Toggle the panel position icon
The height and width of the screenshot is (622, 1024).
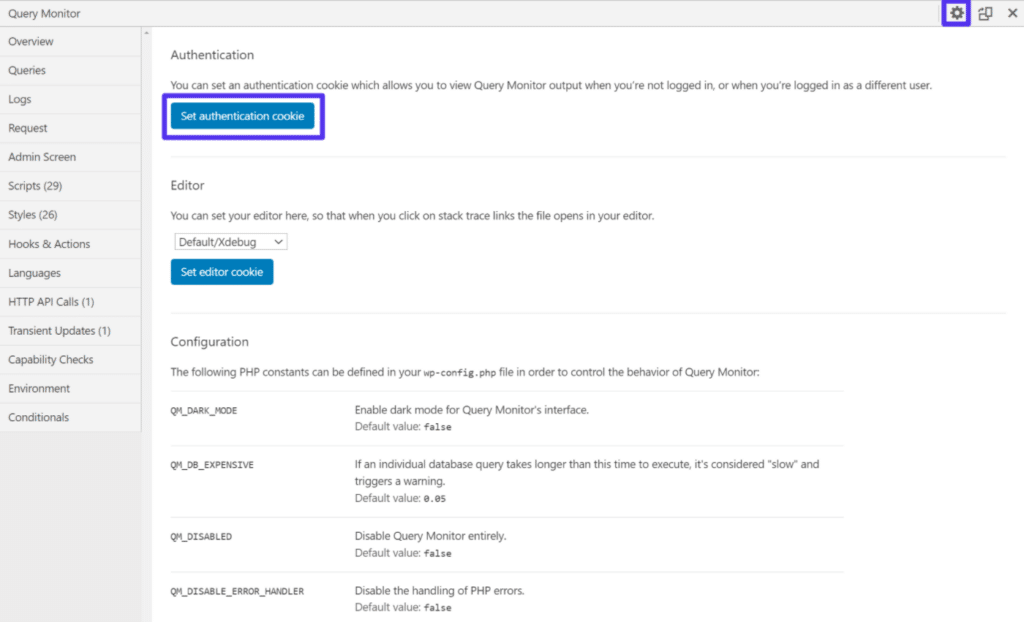tap(984, 13)
